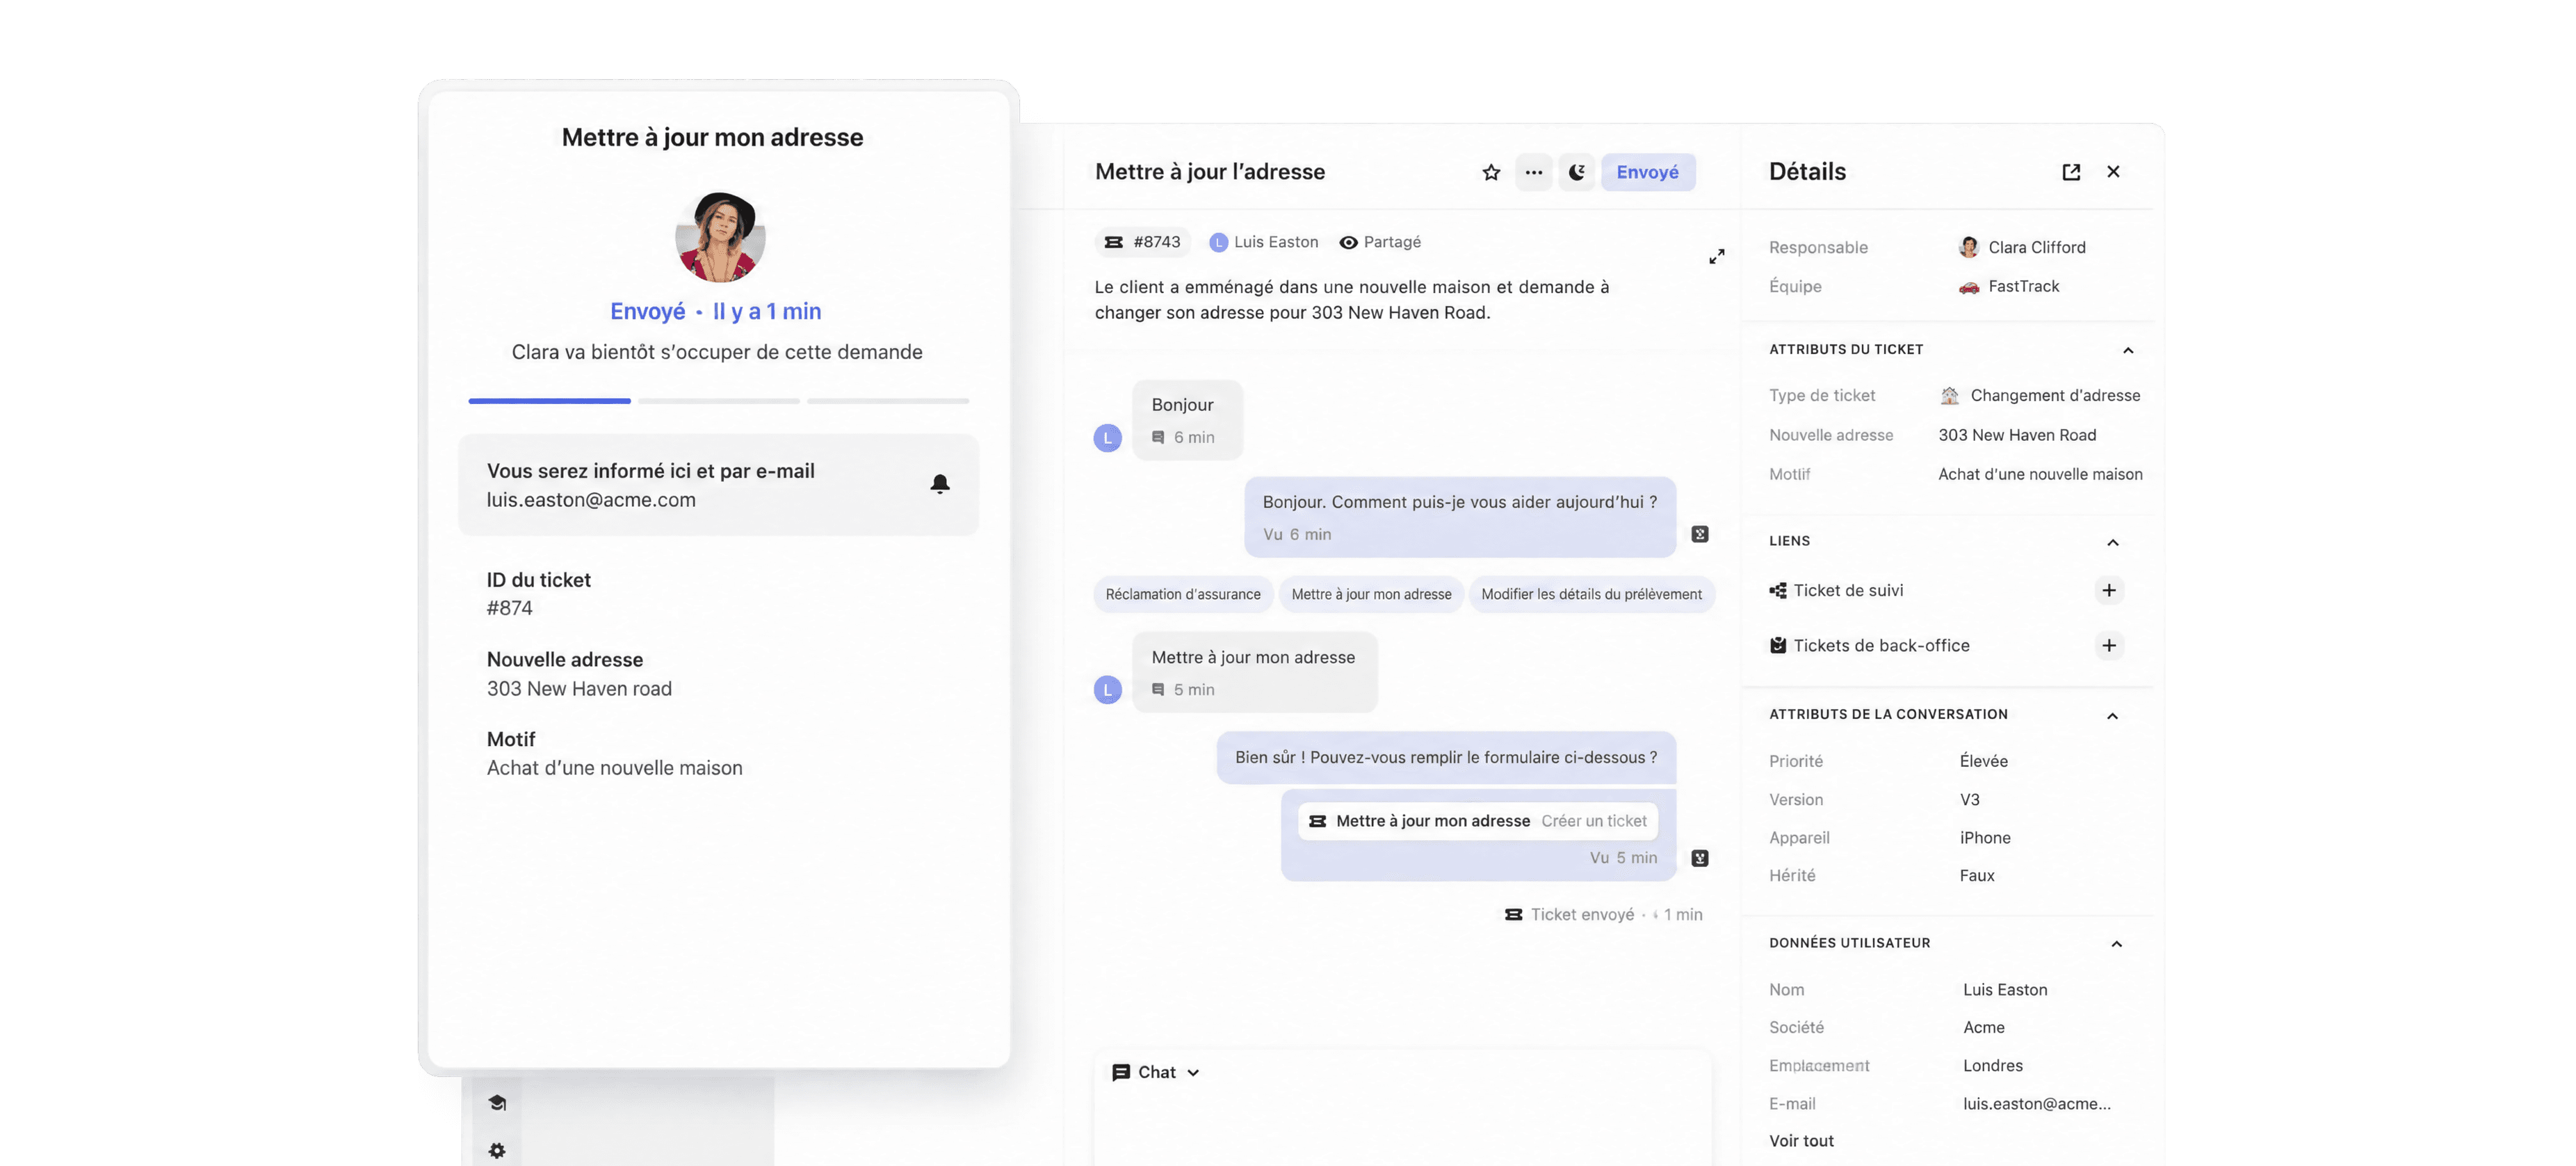Add a Ticket de suivi with plus

click(2109, 590)
